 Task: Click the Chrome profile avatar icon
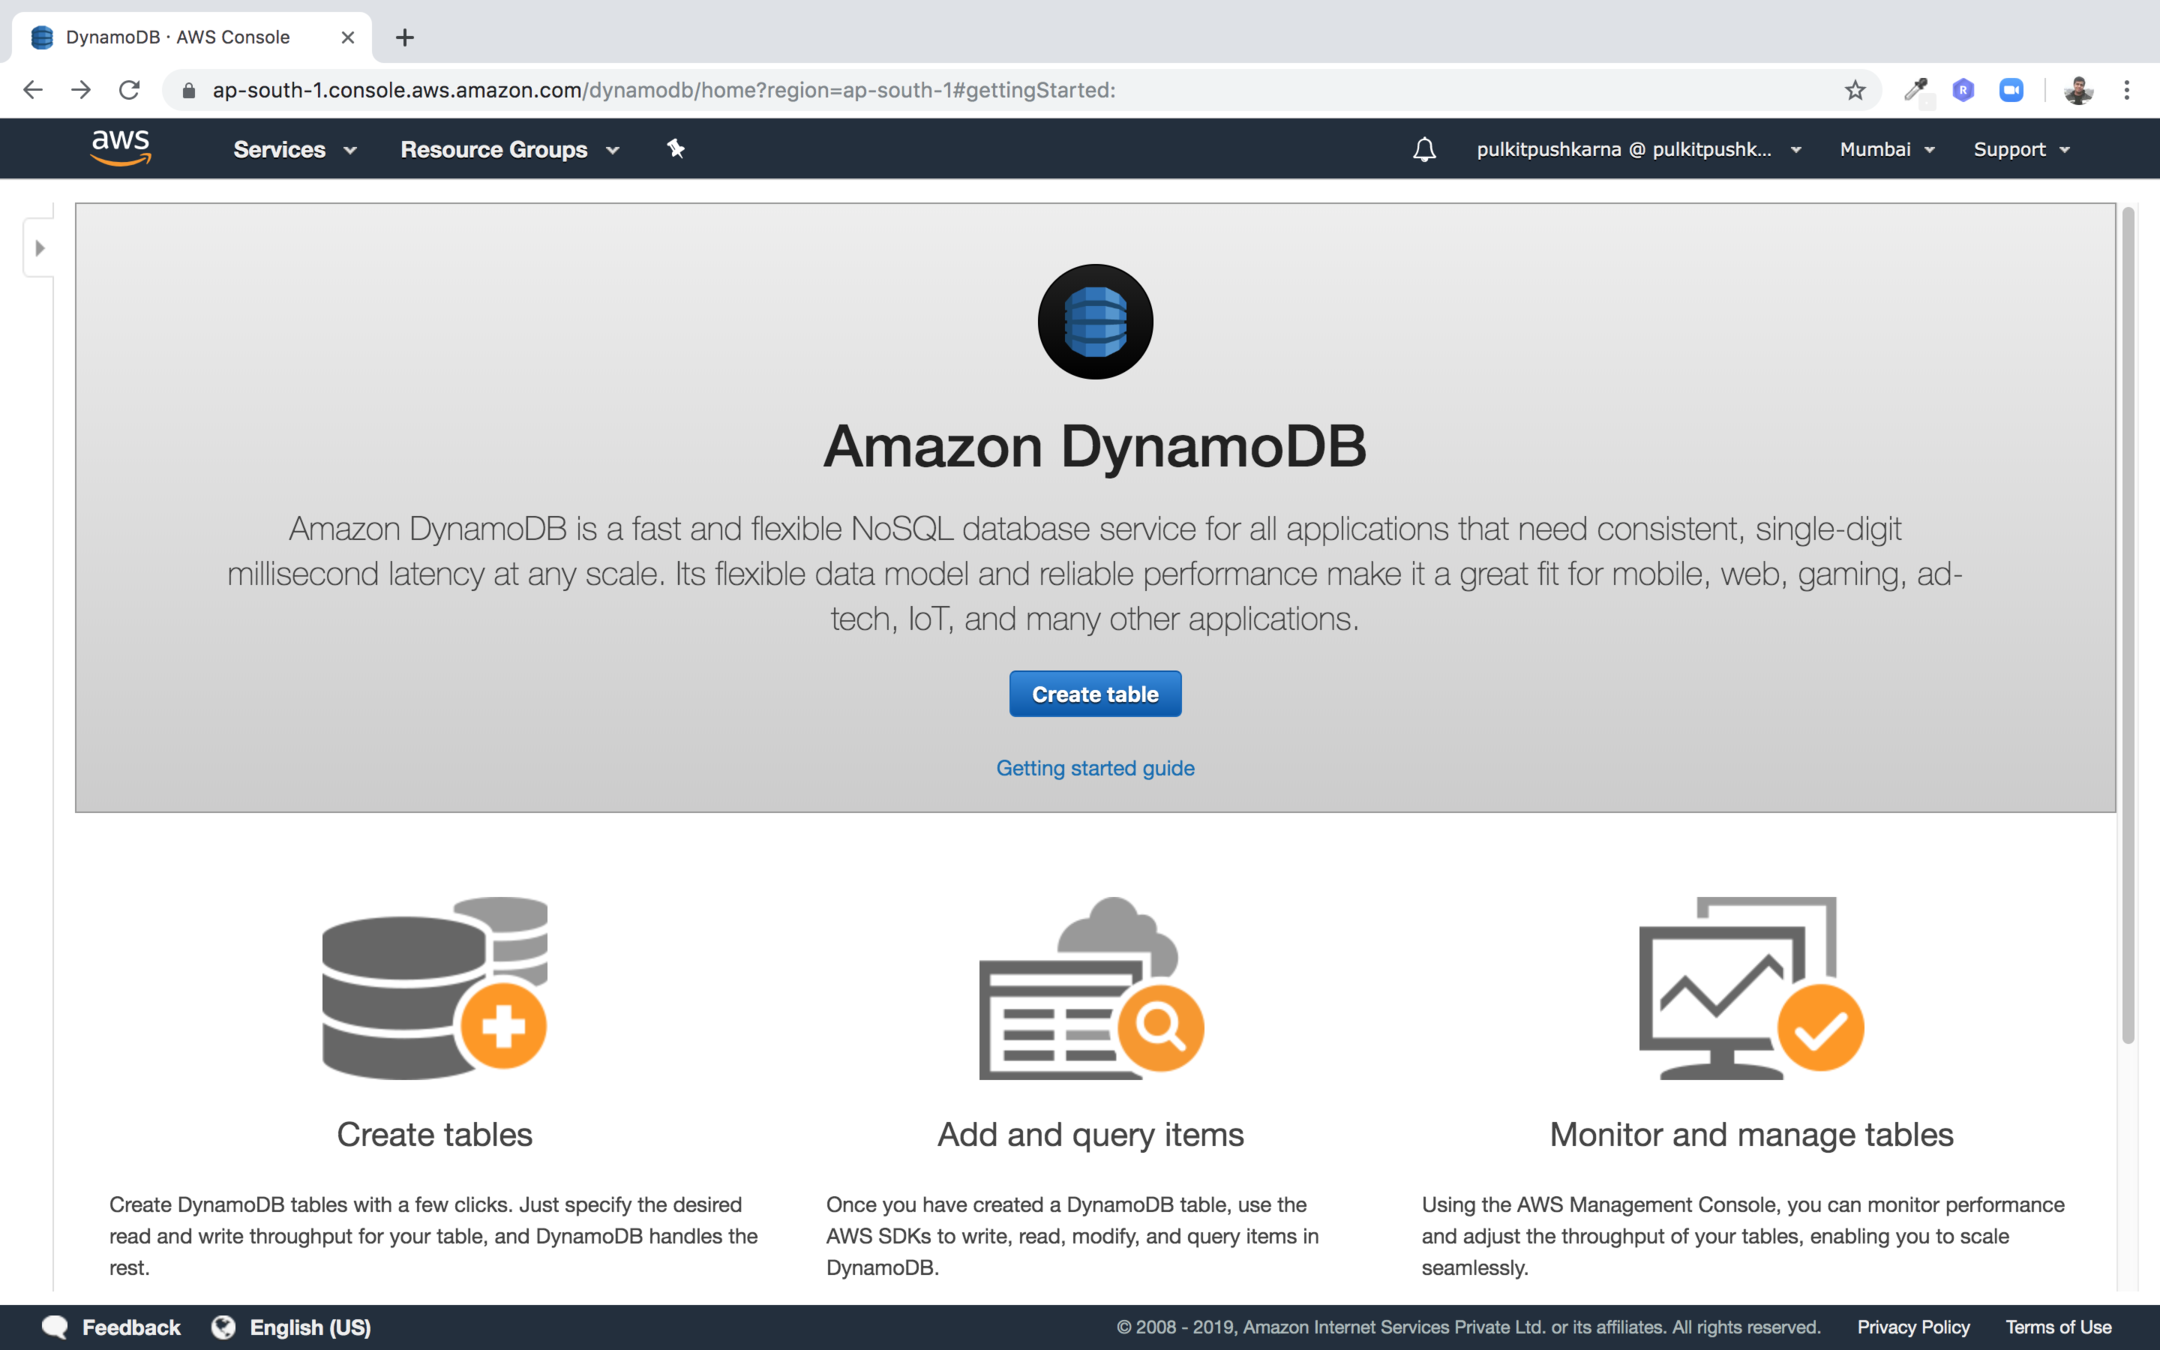point(2078,90)
